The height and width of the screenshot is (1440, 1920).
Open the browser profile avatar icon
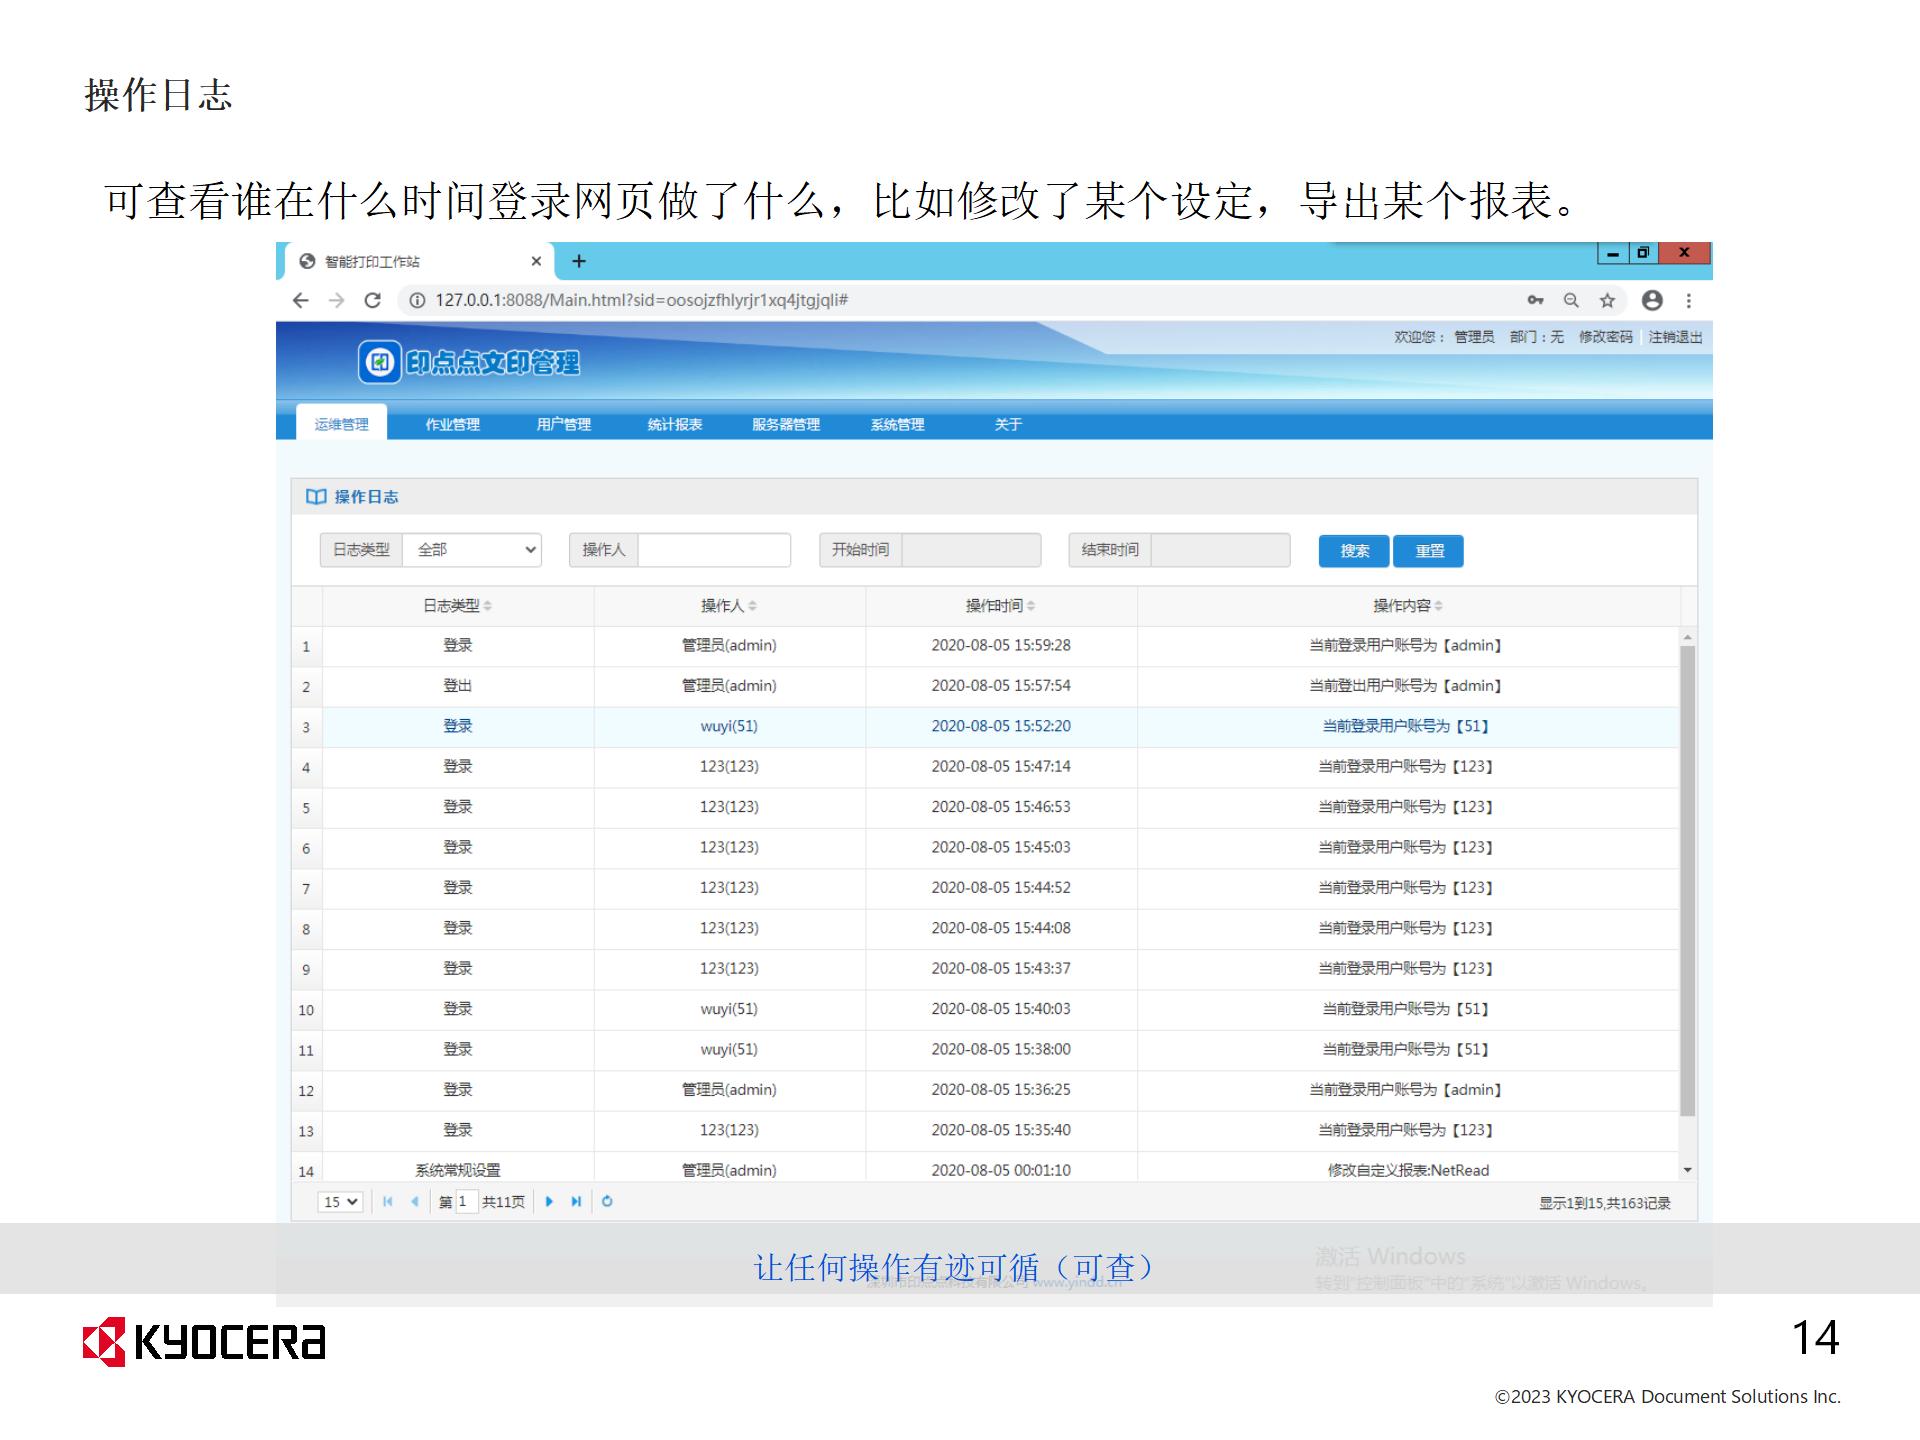1652,300
